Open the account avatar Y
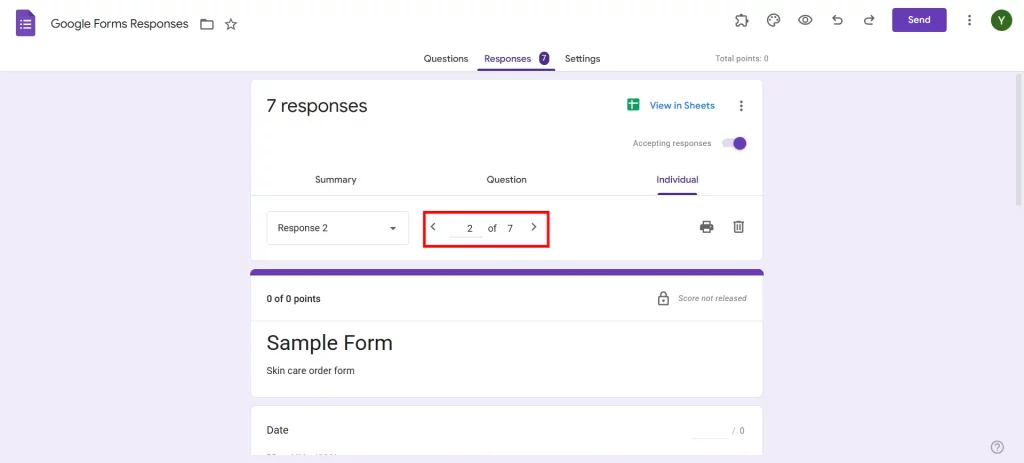Image resolution: width=1024 pixels, height=463 pixels. (1001, 20)
